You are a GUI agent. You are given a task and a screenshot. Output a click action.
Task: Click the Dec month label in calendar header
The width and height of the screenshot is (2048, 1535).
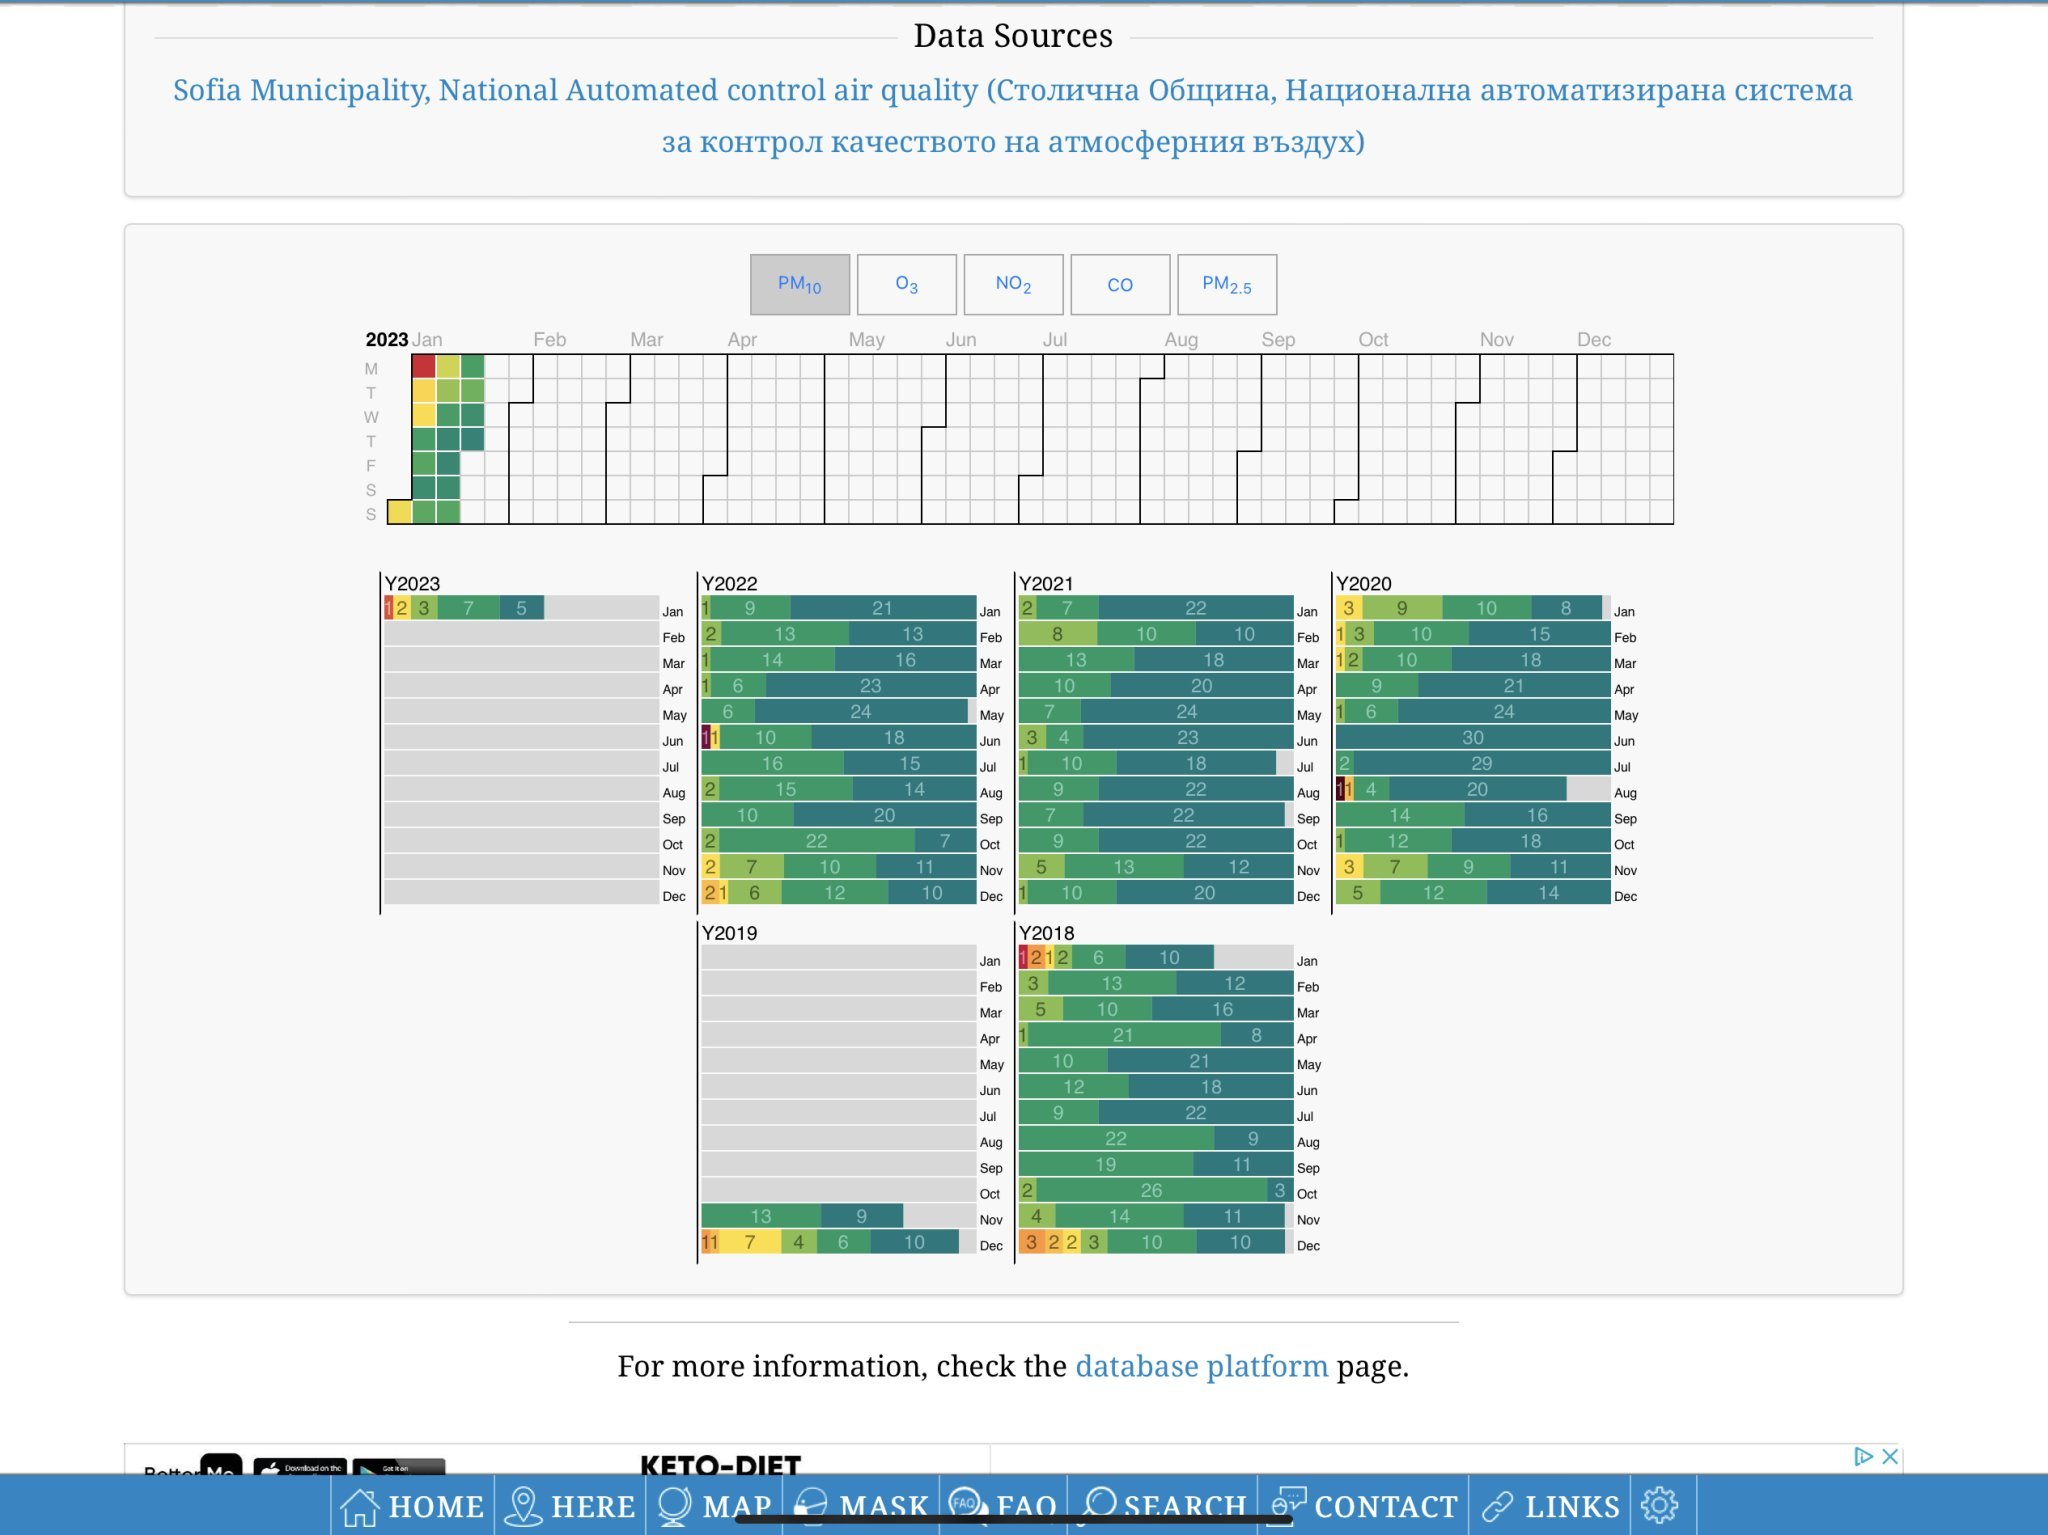(1594, 340)
